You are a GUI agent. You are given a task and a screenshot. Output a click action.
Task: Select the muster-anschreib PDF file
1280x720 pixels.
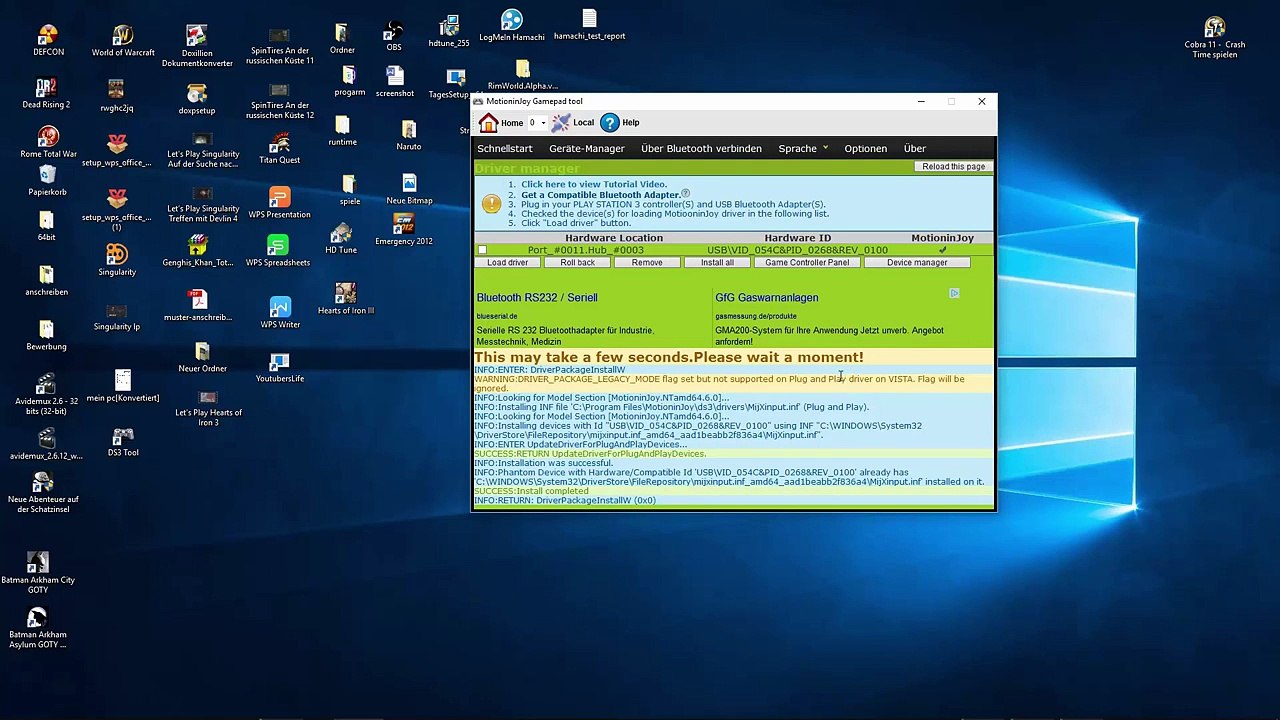198,306
